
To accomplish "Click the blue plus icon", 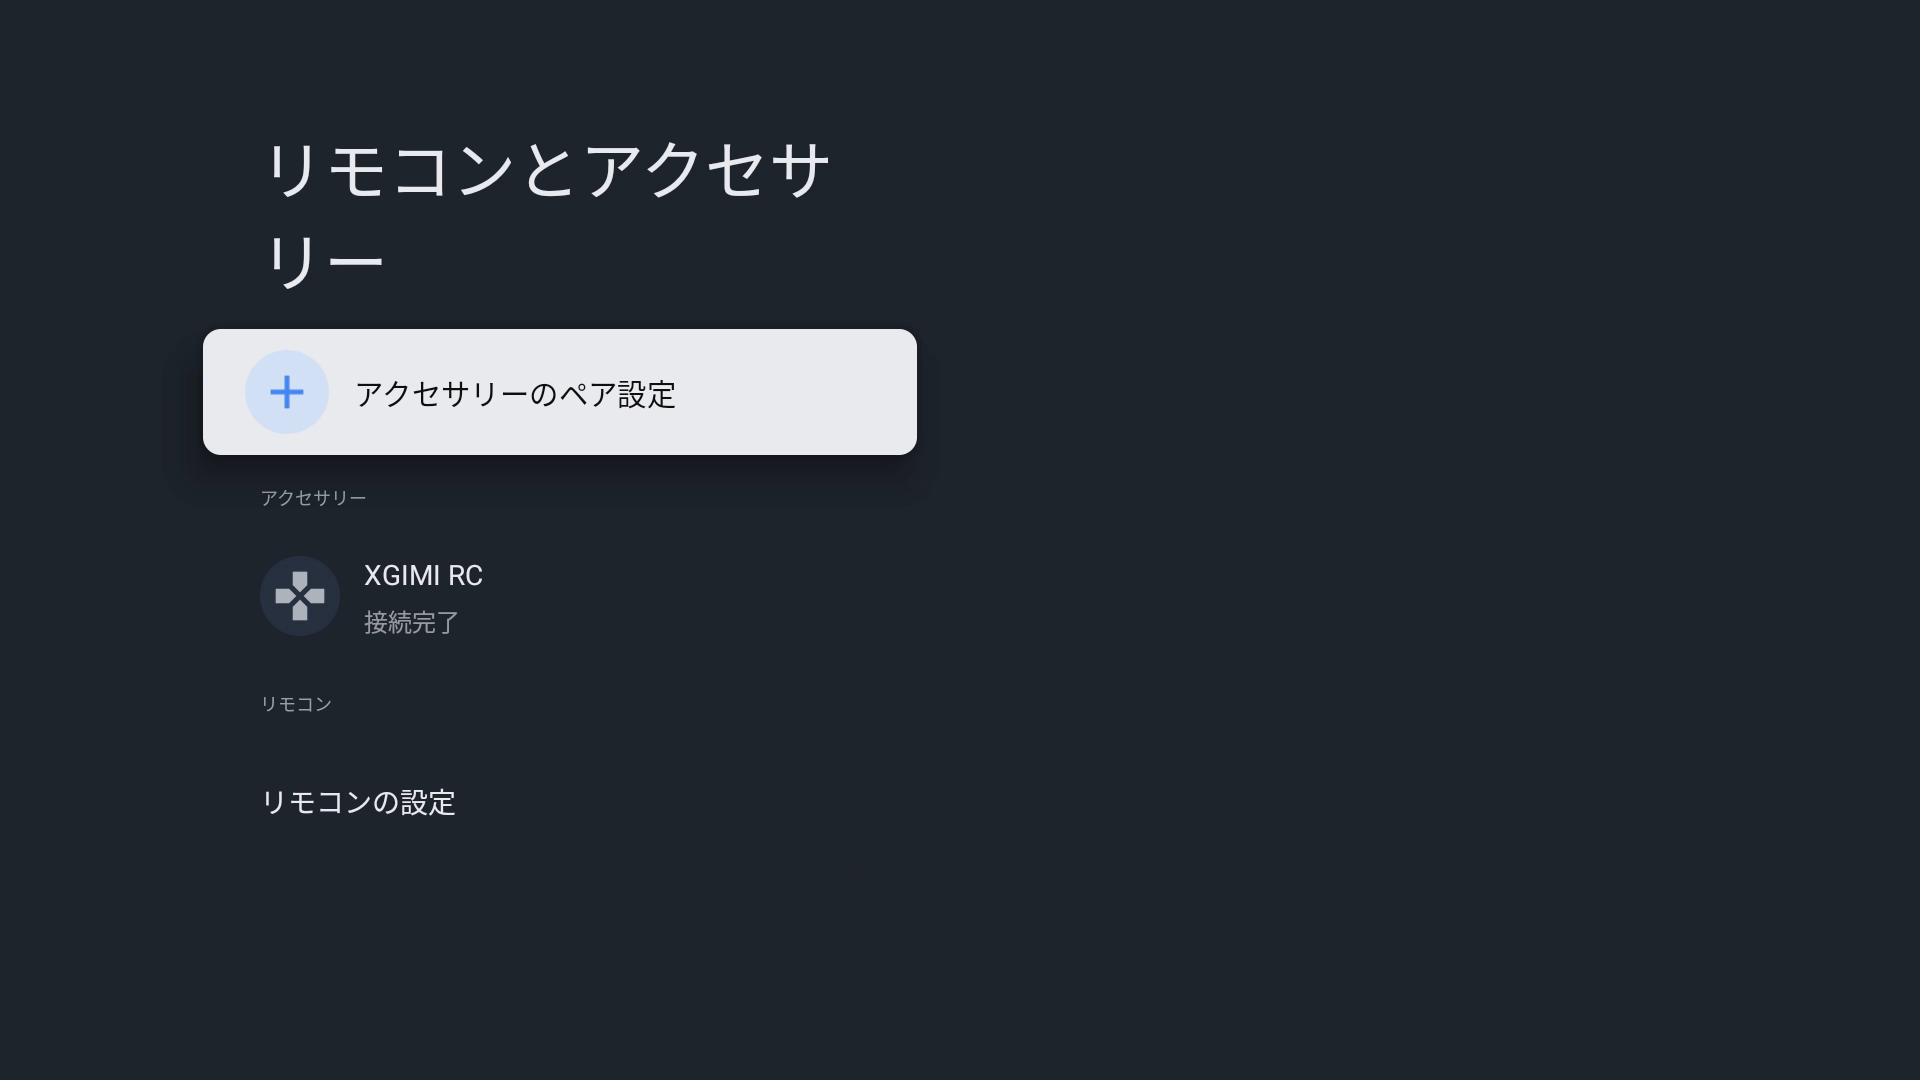I will tap(287, 392).
